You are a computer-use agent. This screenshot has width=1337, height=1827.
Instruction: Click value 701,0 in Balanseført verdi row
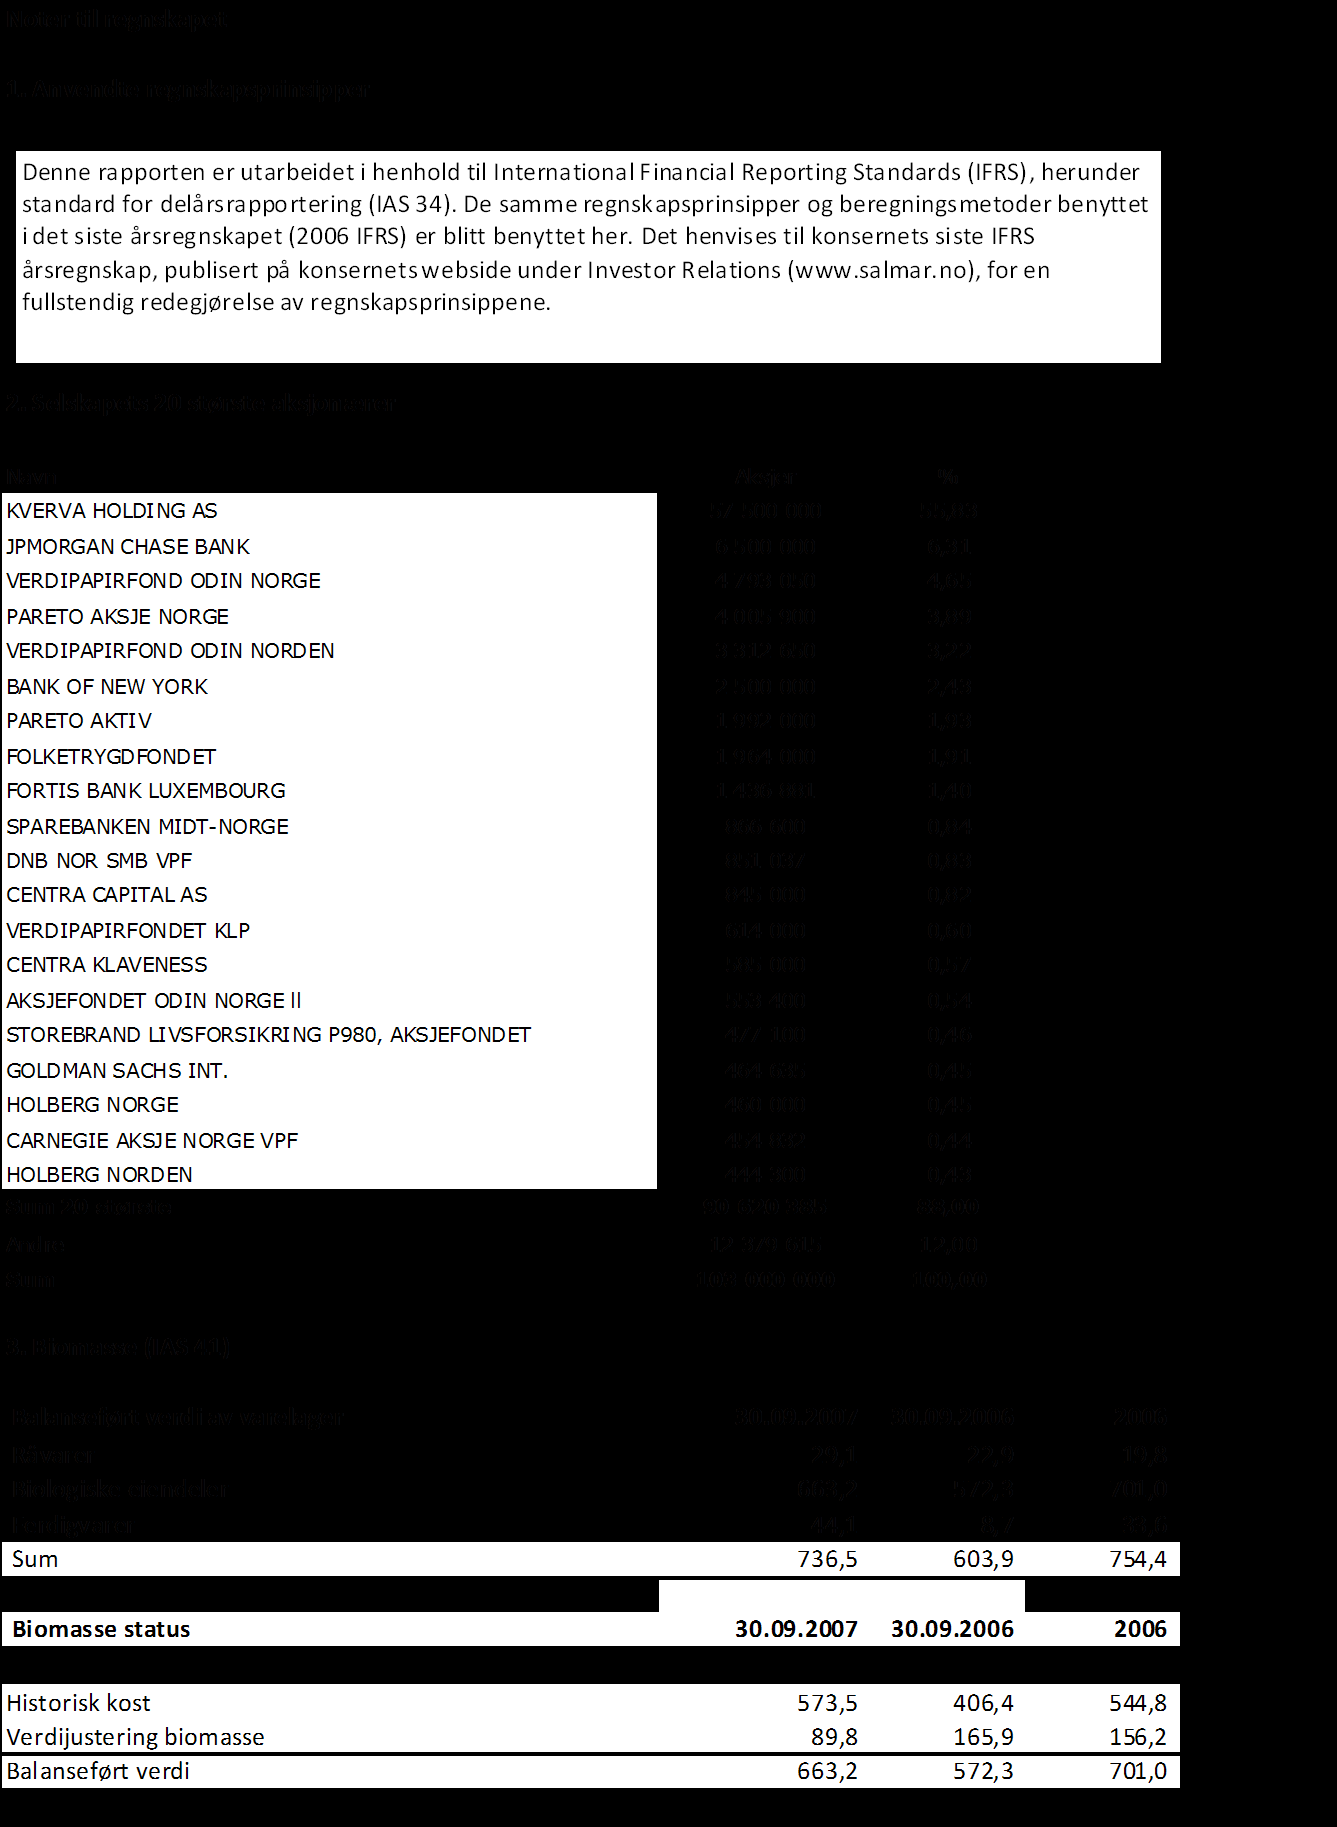coord(1138,1772)
